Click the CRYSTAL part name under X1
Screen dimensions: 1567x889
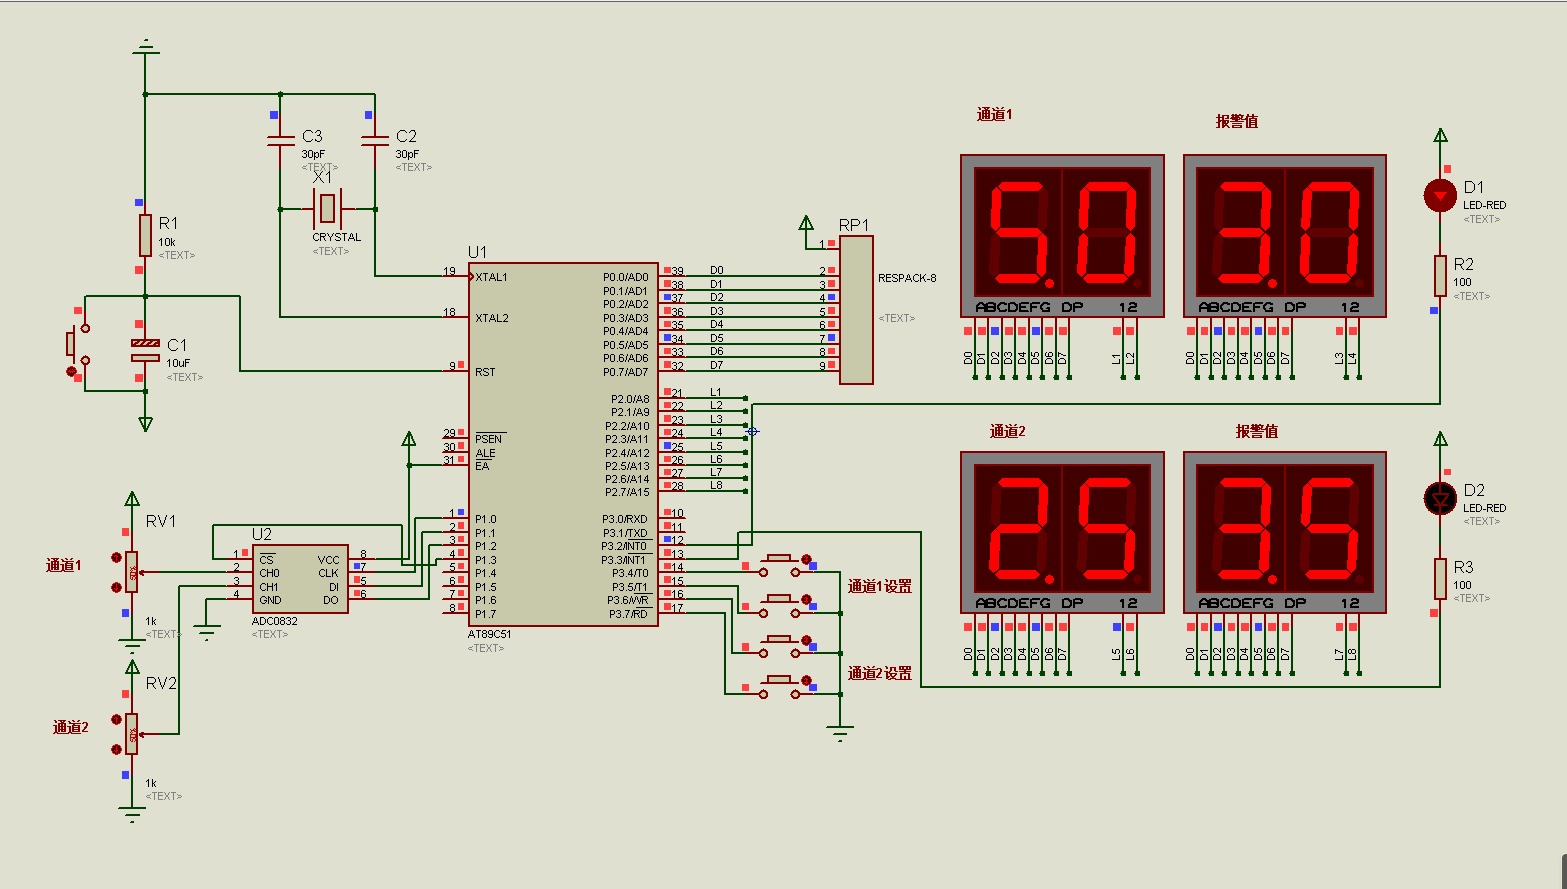tap(337, 238)
